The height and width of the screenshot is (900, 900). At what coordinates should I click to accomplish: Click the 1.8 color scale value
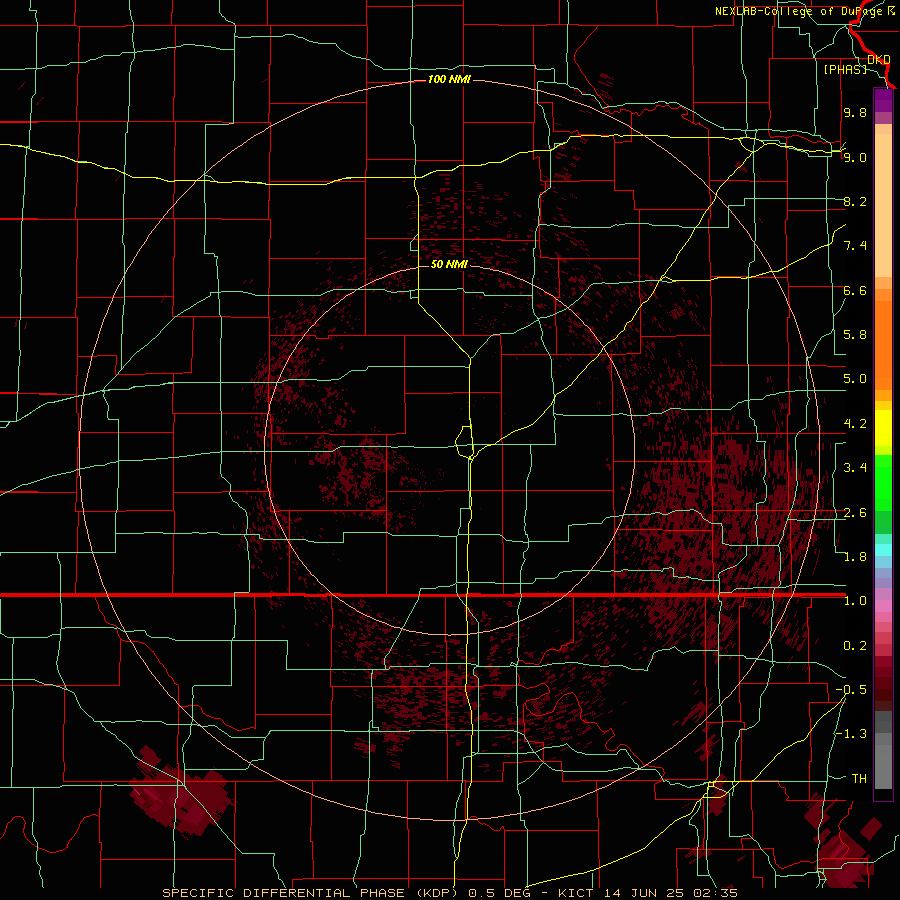point(855,557)
